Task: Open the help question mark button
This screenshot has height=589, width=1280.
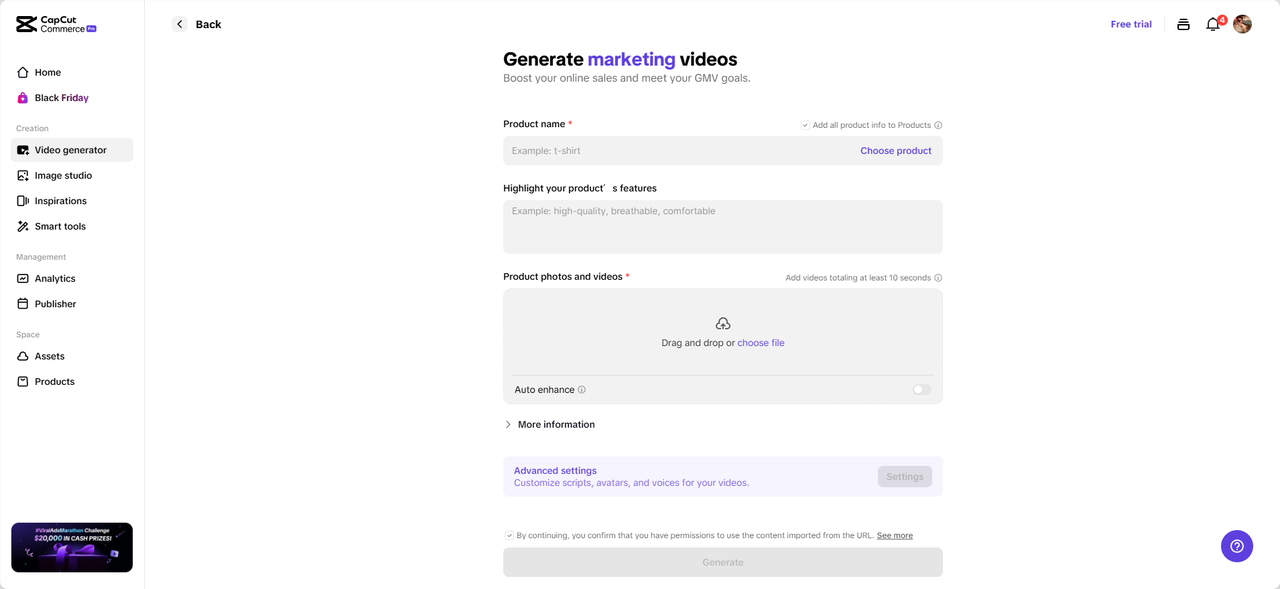Action: [1237, 546]
